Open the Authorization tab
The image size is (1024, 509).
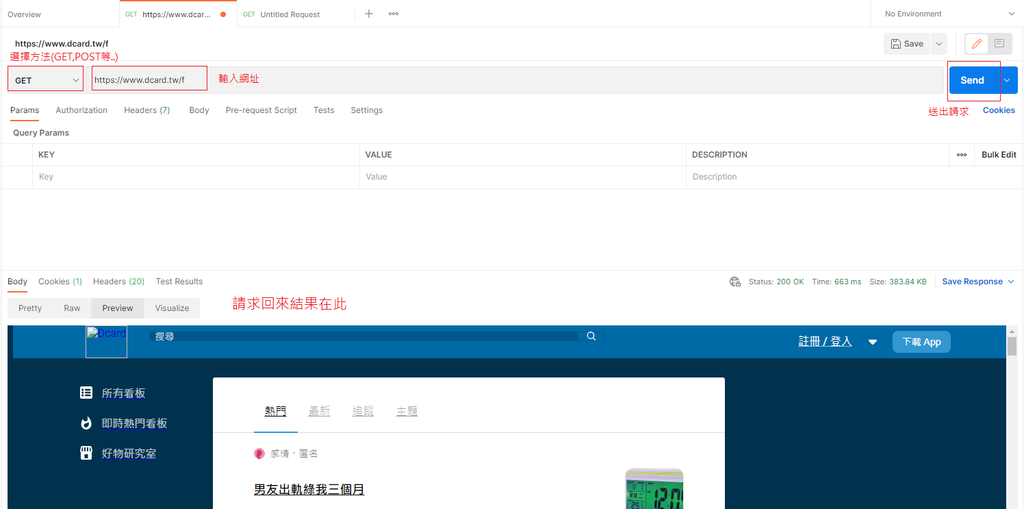point(82,110)
